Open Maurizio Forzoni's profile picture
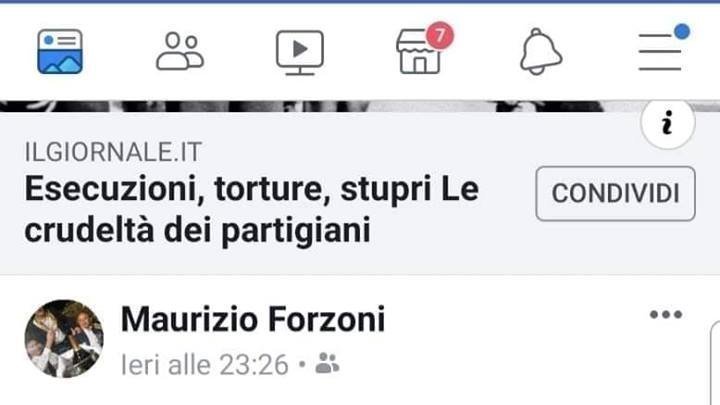Screen dimensions: 720x405 point(64,339)
